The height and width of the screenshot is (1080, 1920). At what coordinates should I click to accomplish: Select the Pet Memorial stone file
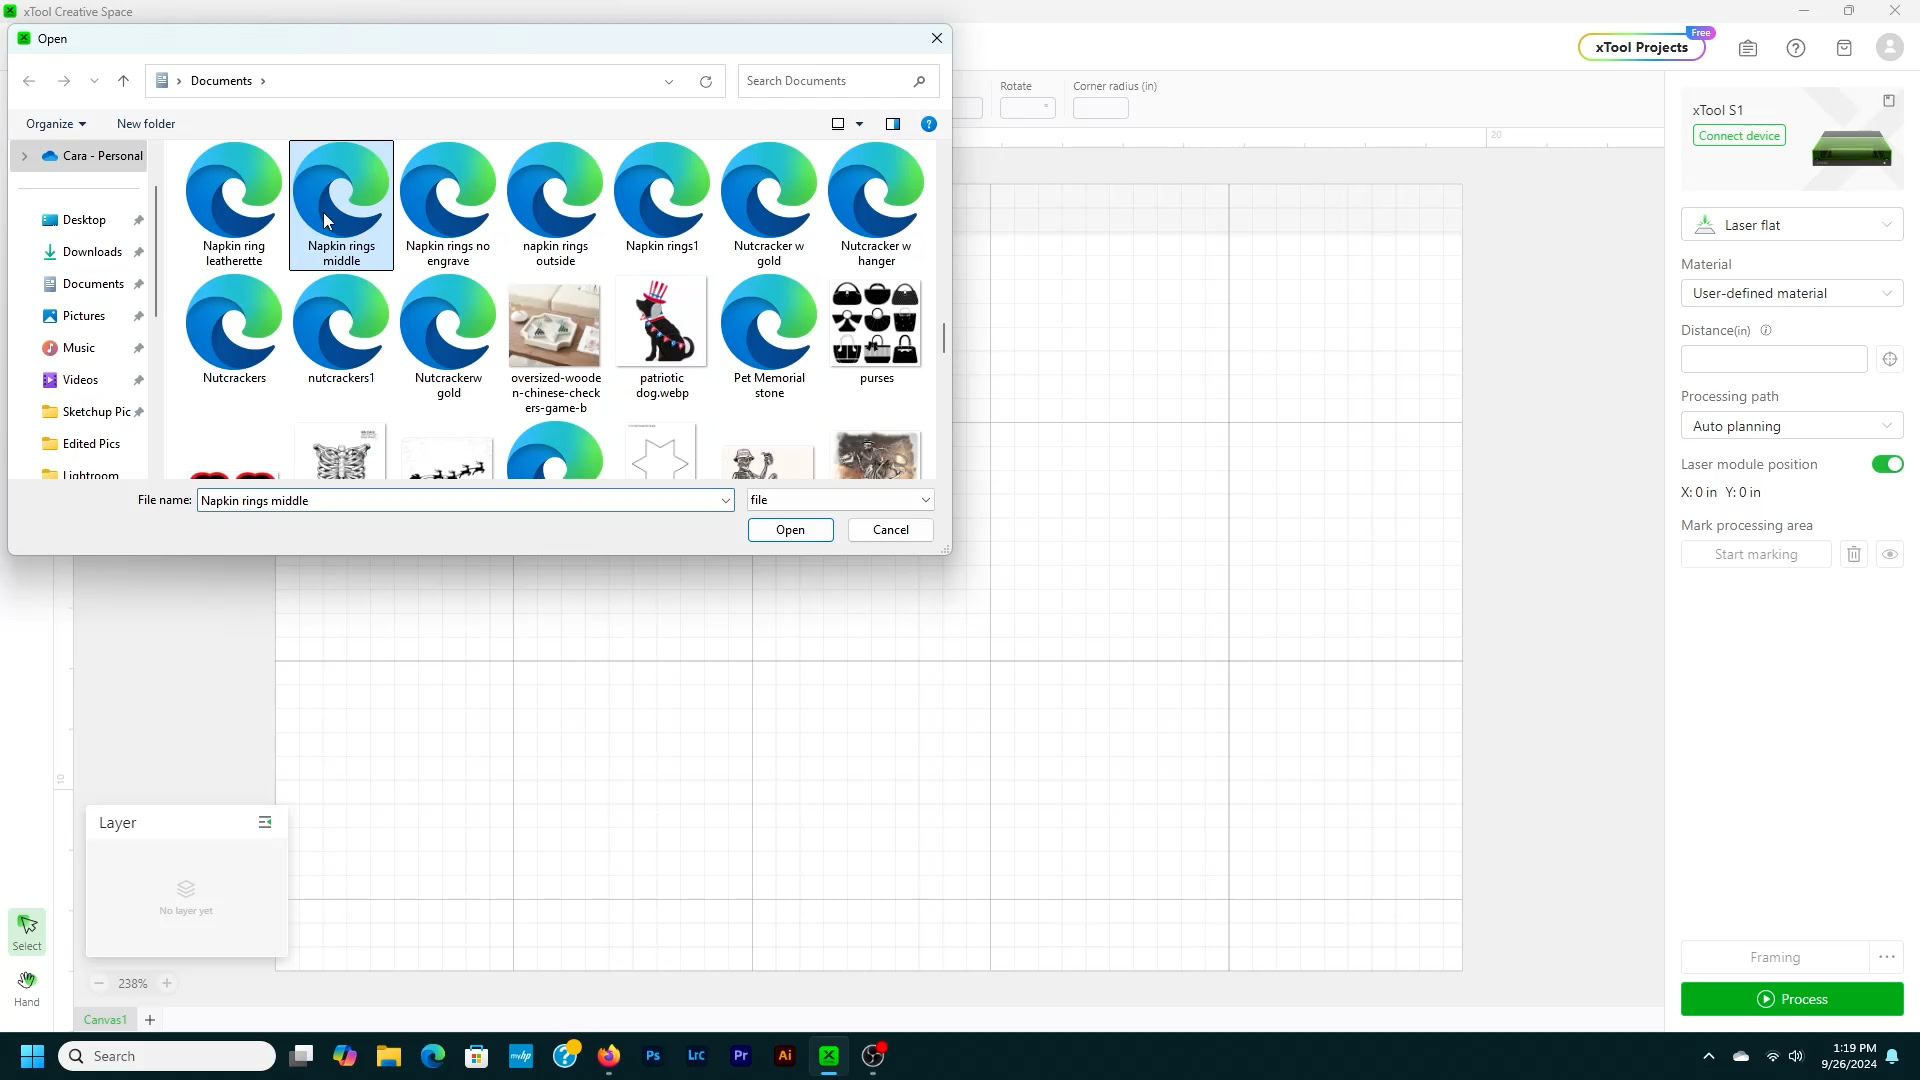(x=769, y=338)
